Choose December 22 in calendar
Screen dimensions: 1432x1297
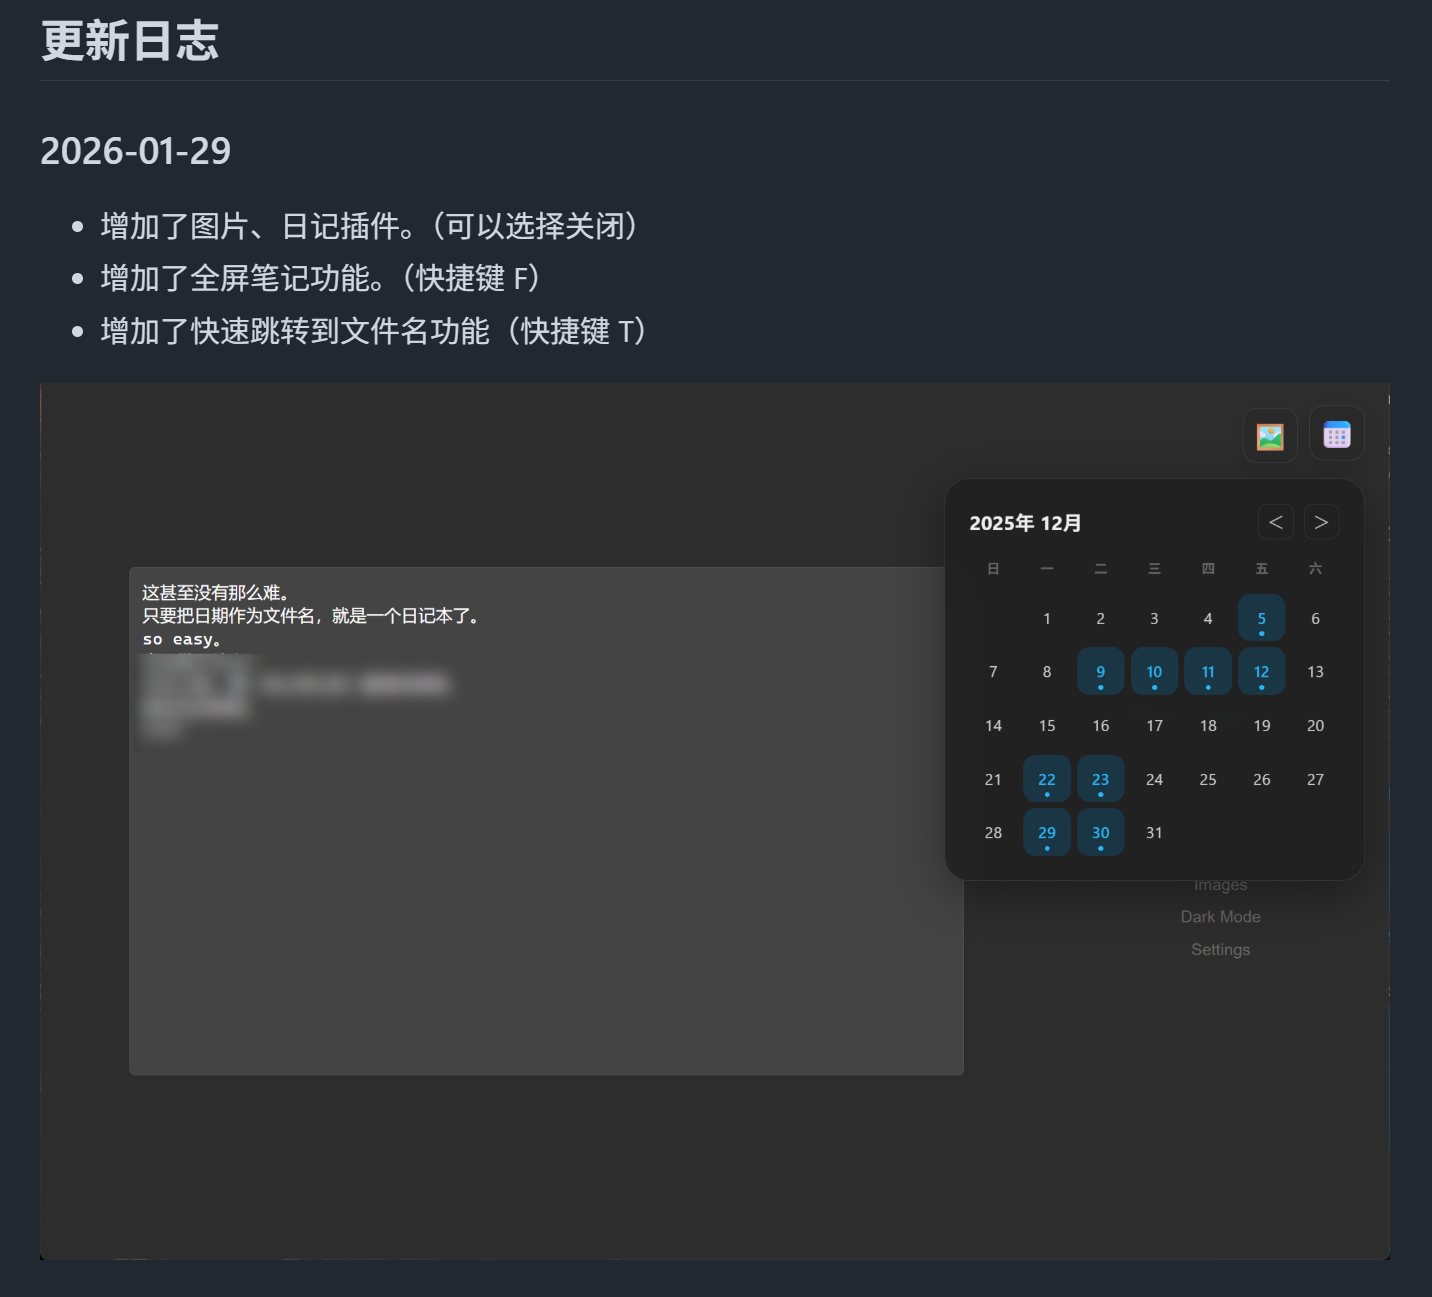1047,780
